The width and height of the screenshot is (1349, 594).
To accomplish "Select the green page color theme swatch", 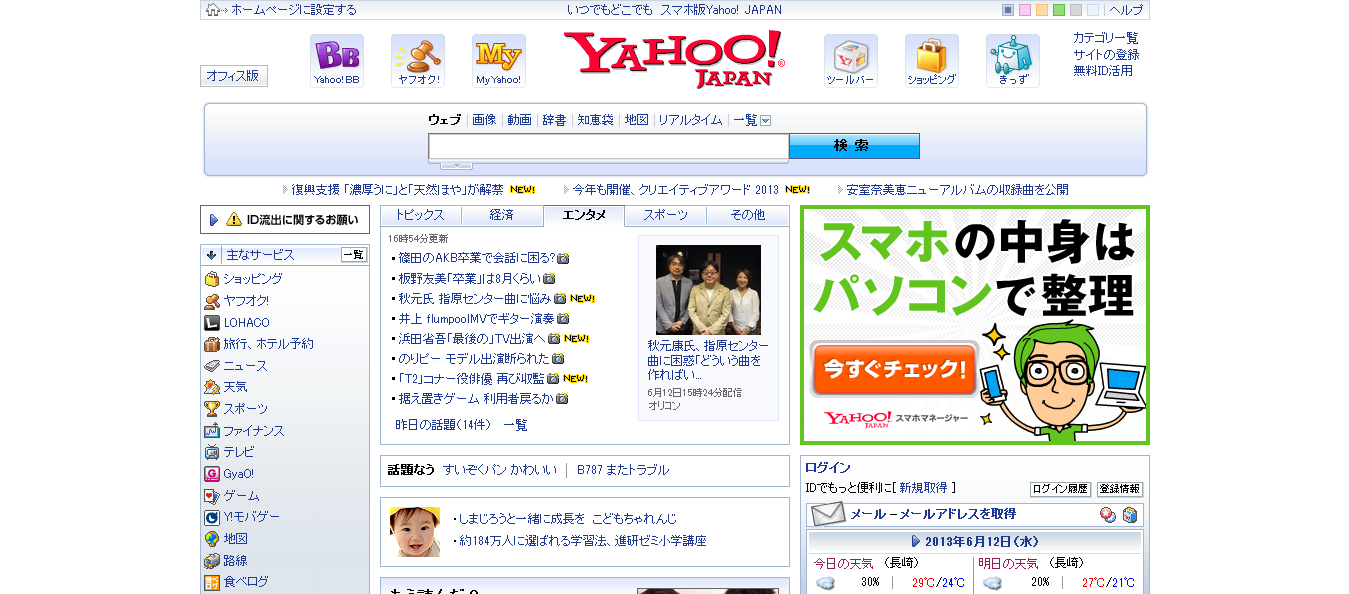I will pos(1059,10).
